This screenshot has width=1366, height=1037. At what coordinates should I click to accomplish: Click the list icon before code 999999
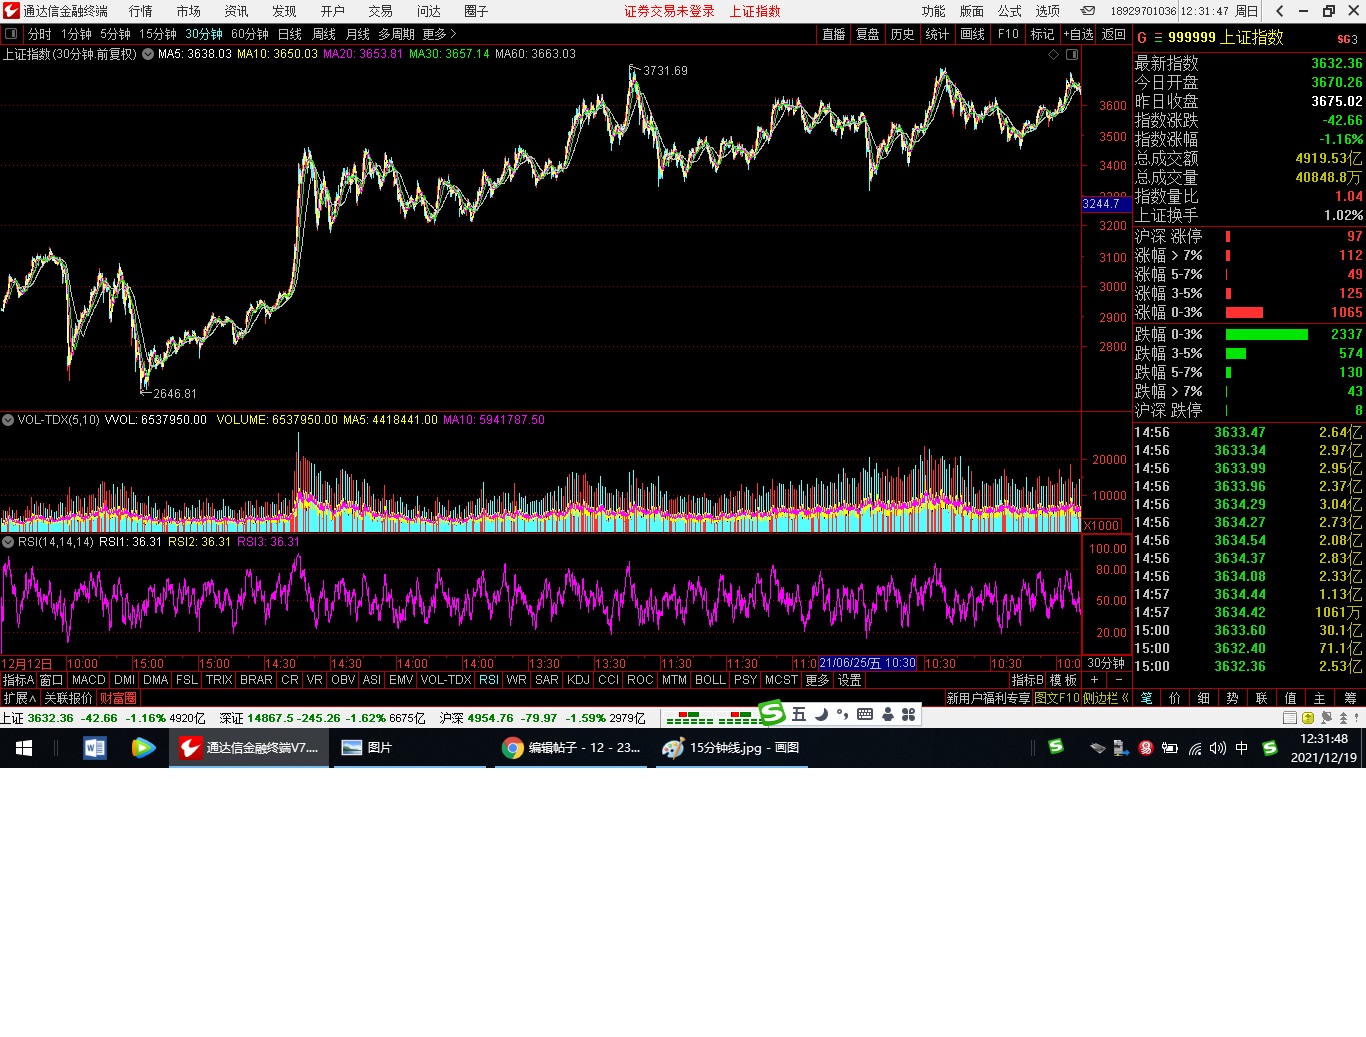point(1158,38)
